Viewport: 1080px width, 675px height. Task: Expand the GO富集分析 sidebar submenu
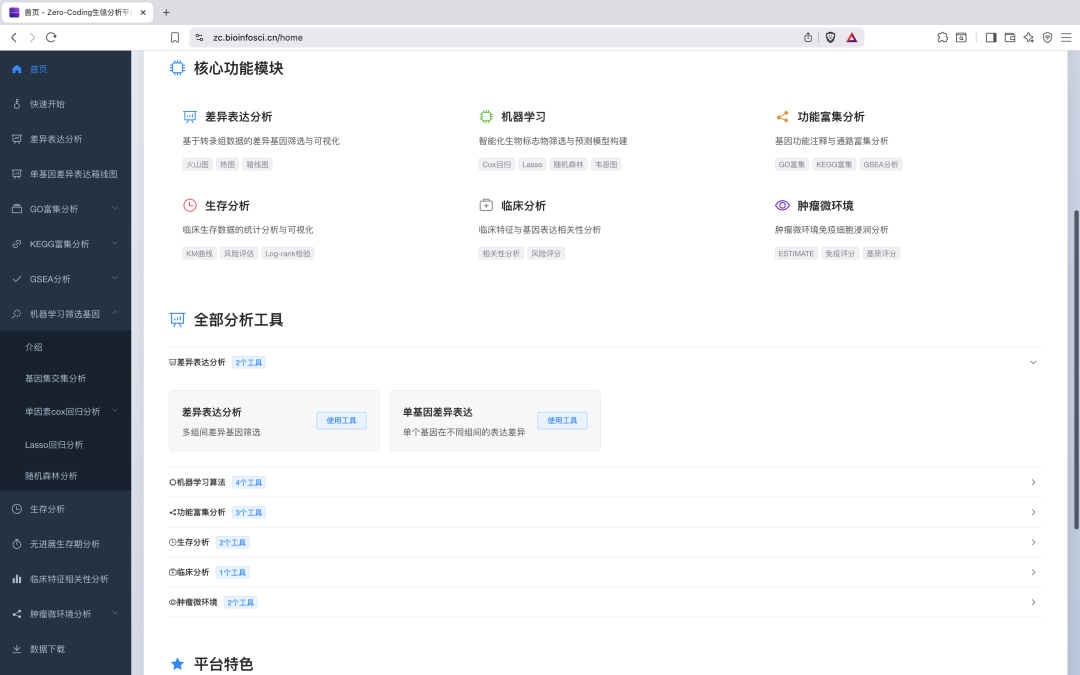tap(115, 209)
